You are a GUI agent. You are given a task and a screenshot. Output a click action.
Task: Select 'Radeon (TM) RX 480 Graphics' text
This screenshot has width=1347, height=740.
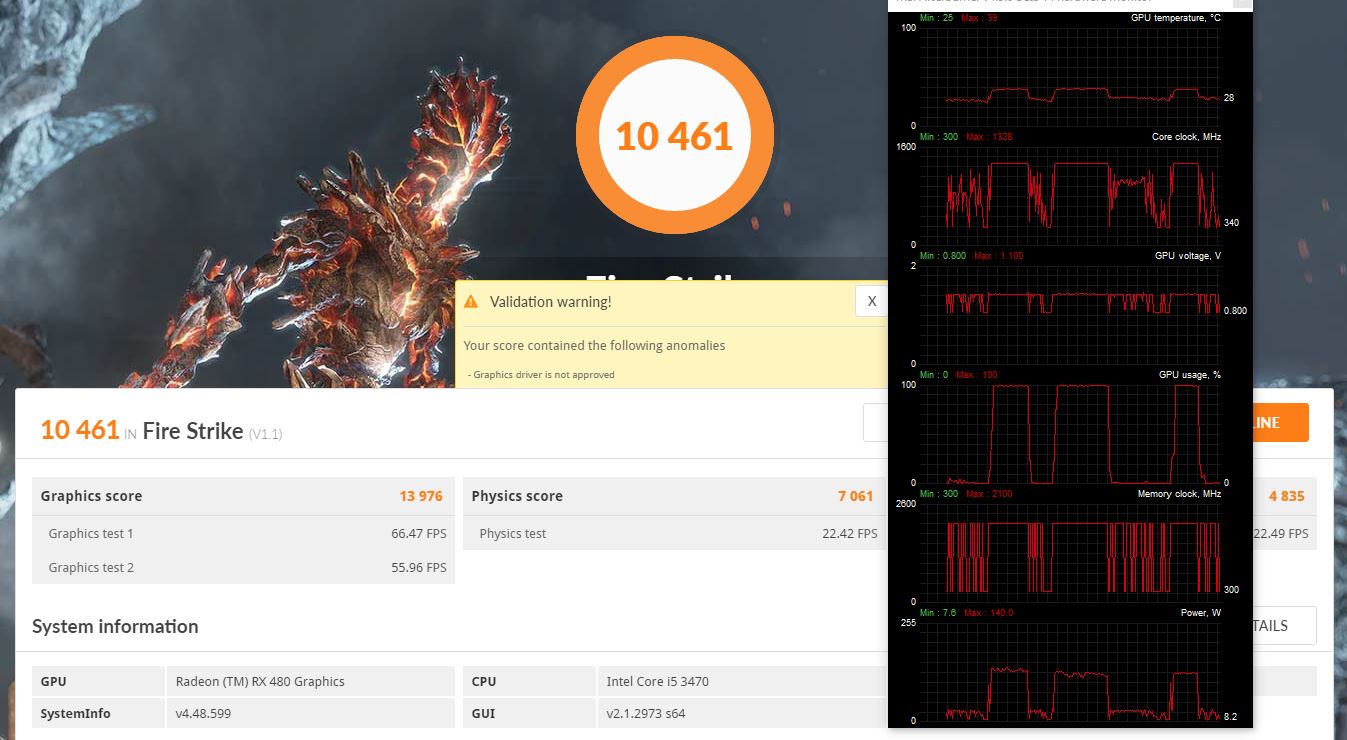coord(260,681)
